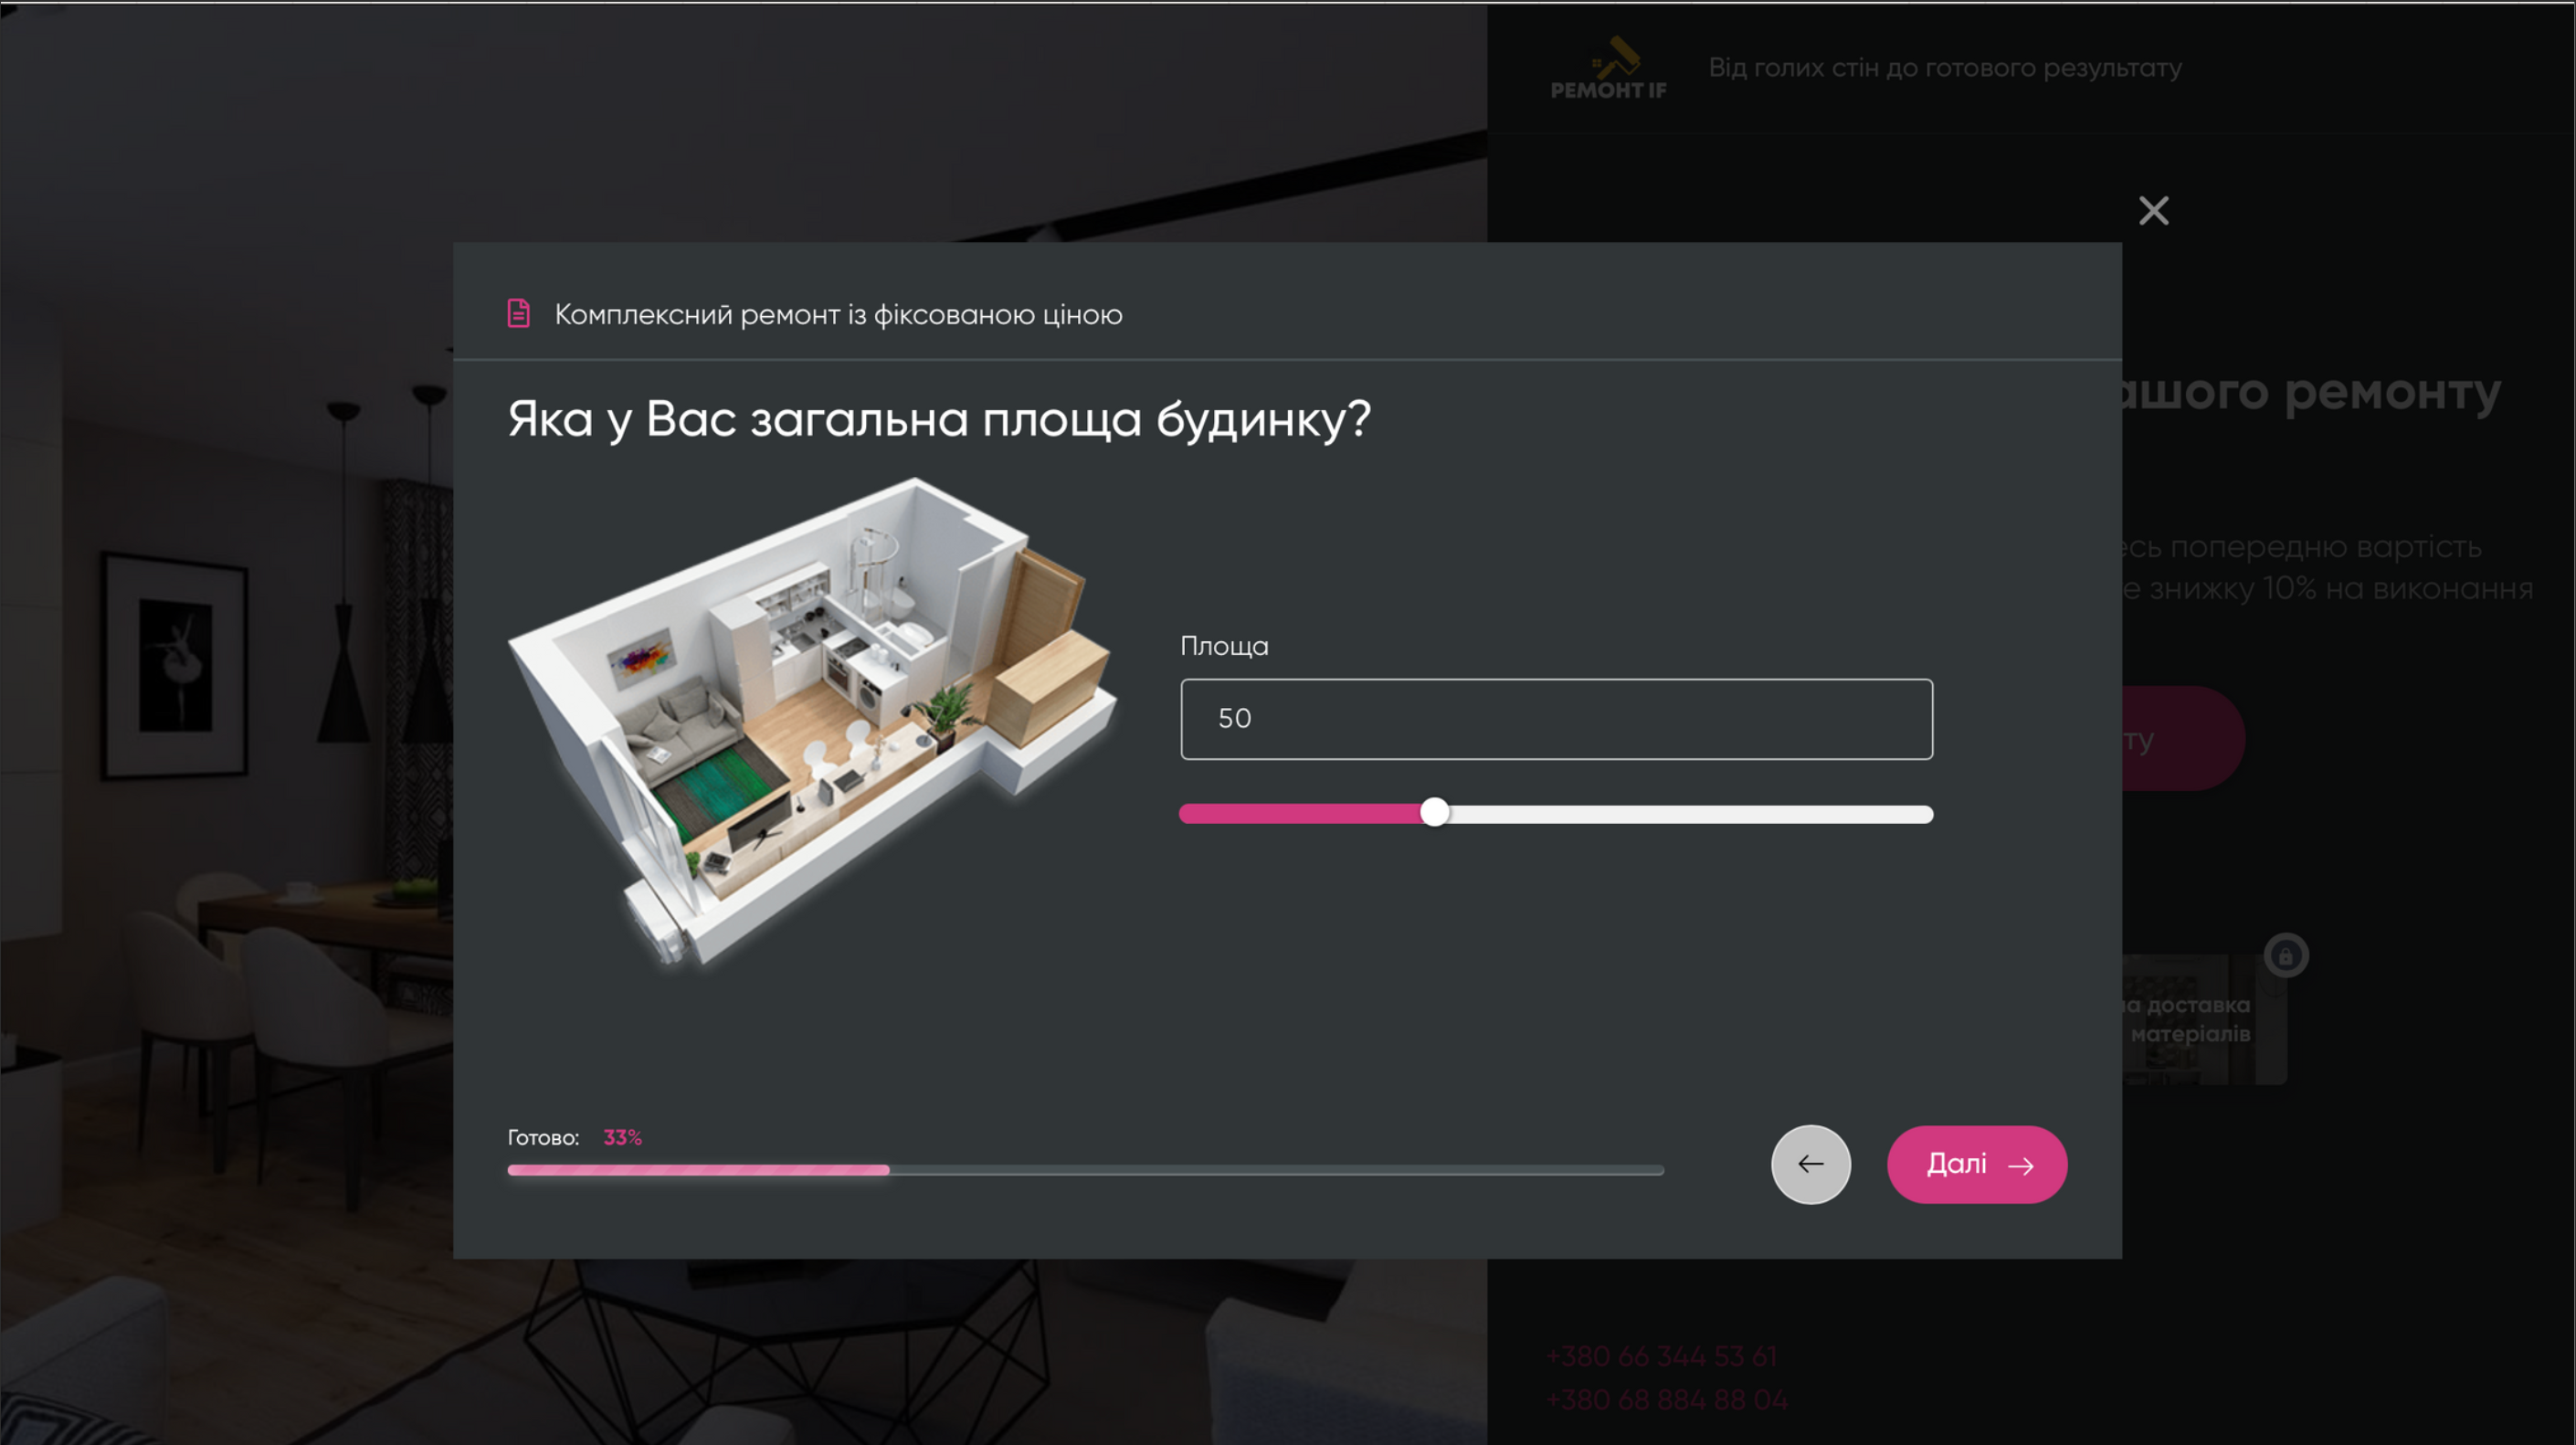
Task: Click the Далі next button
Action: click(x=1976, y=1164)
